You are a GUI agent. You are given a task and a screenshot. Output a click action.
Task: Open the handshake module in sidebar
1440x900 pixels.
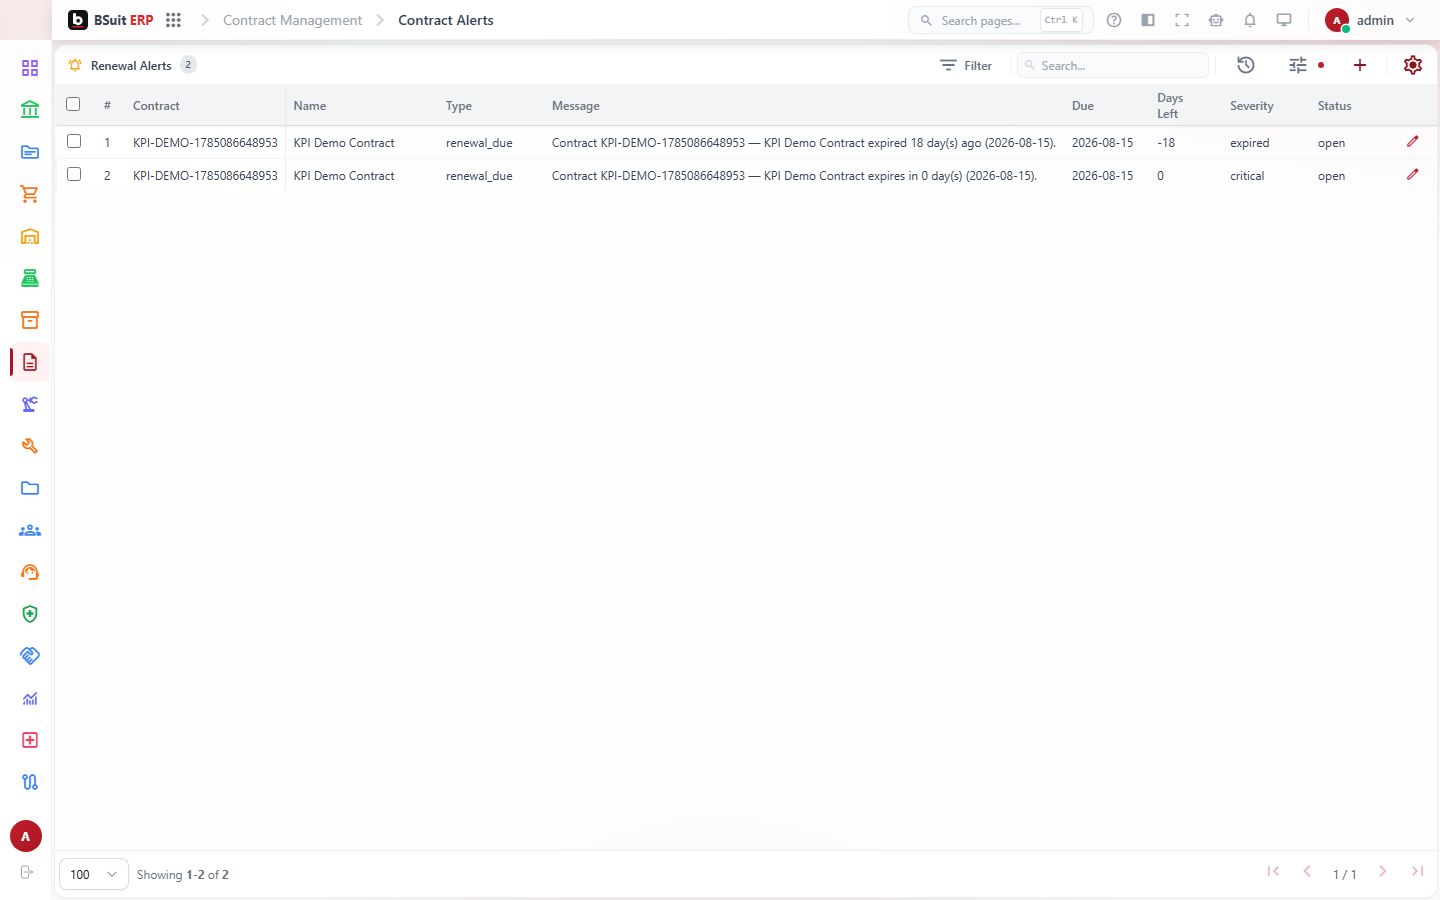[x=30, y=656]
